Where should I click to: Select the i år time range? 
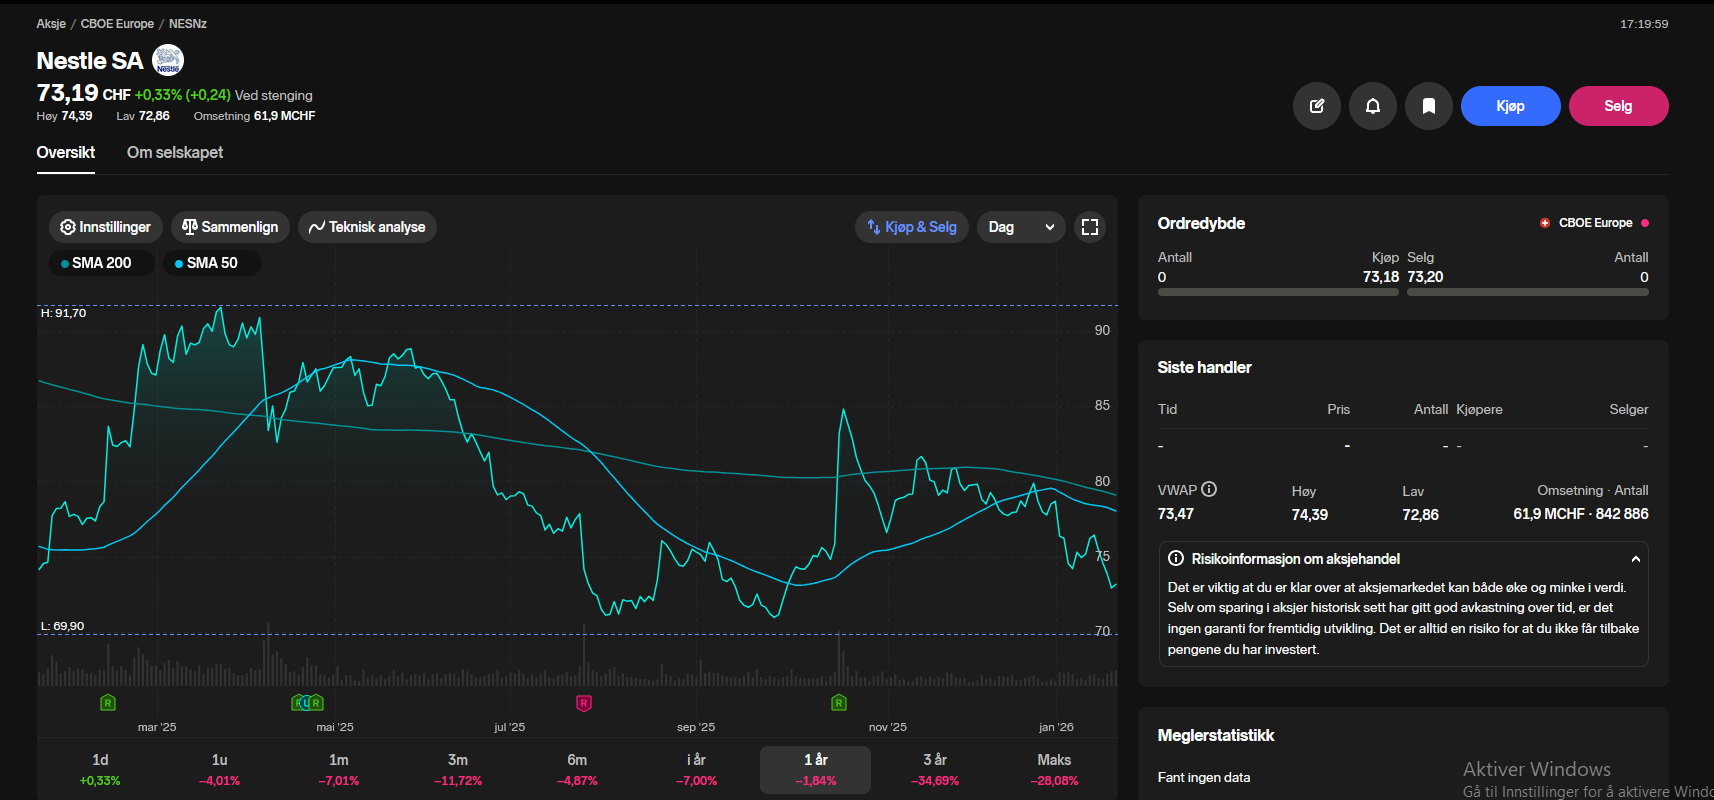tap(697, 770)
